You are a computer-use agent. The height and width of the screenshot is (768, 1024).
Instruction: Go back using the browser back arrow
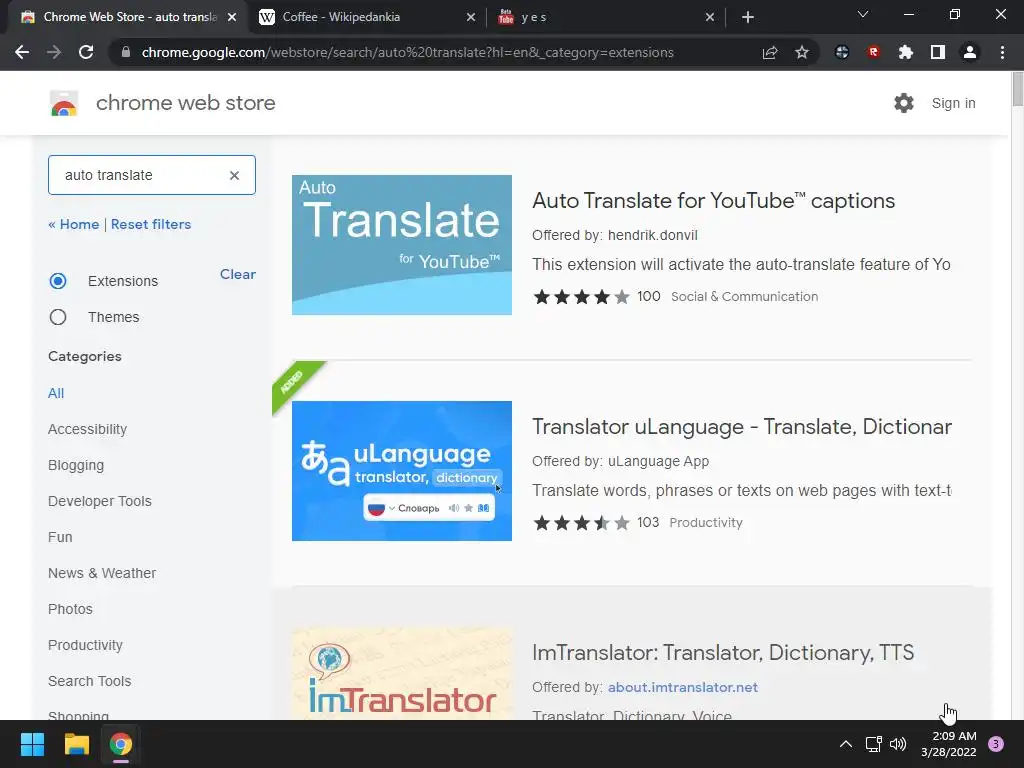(22, 52)
